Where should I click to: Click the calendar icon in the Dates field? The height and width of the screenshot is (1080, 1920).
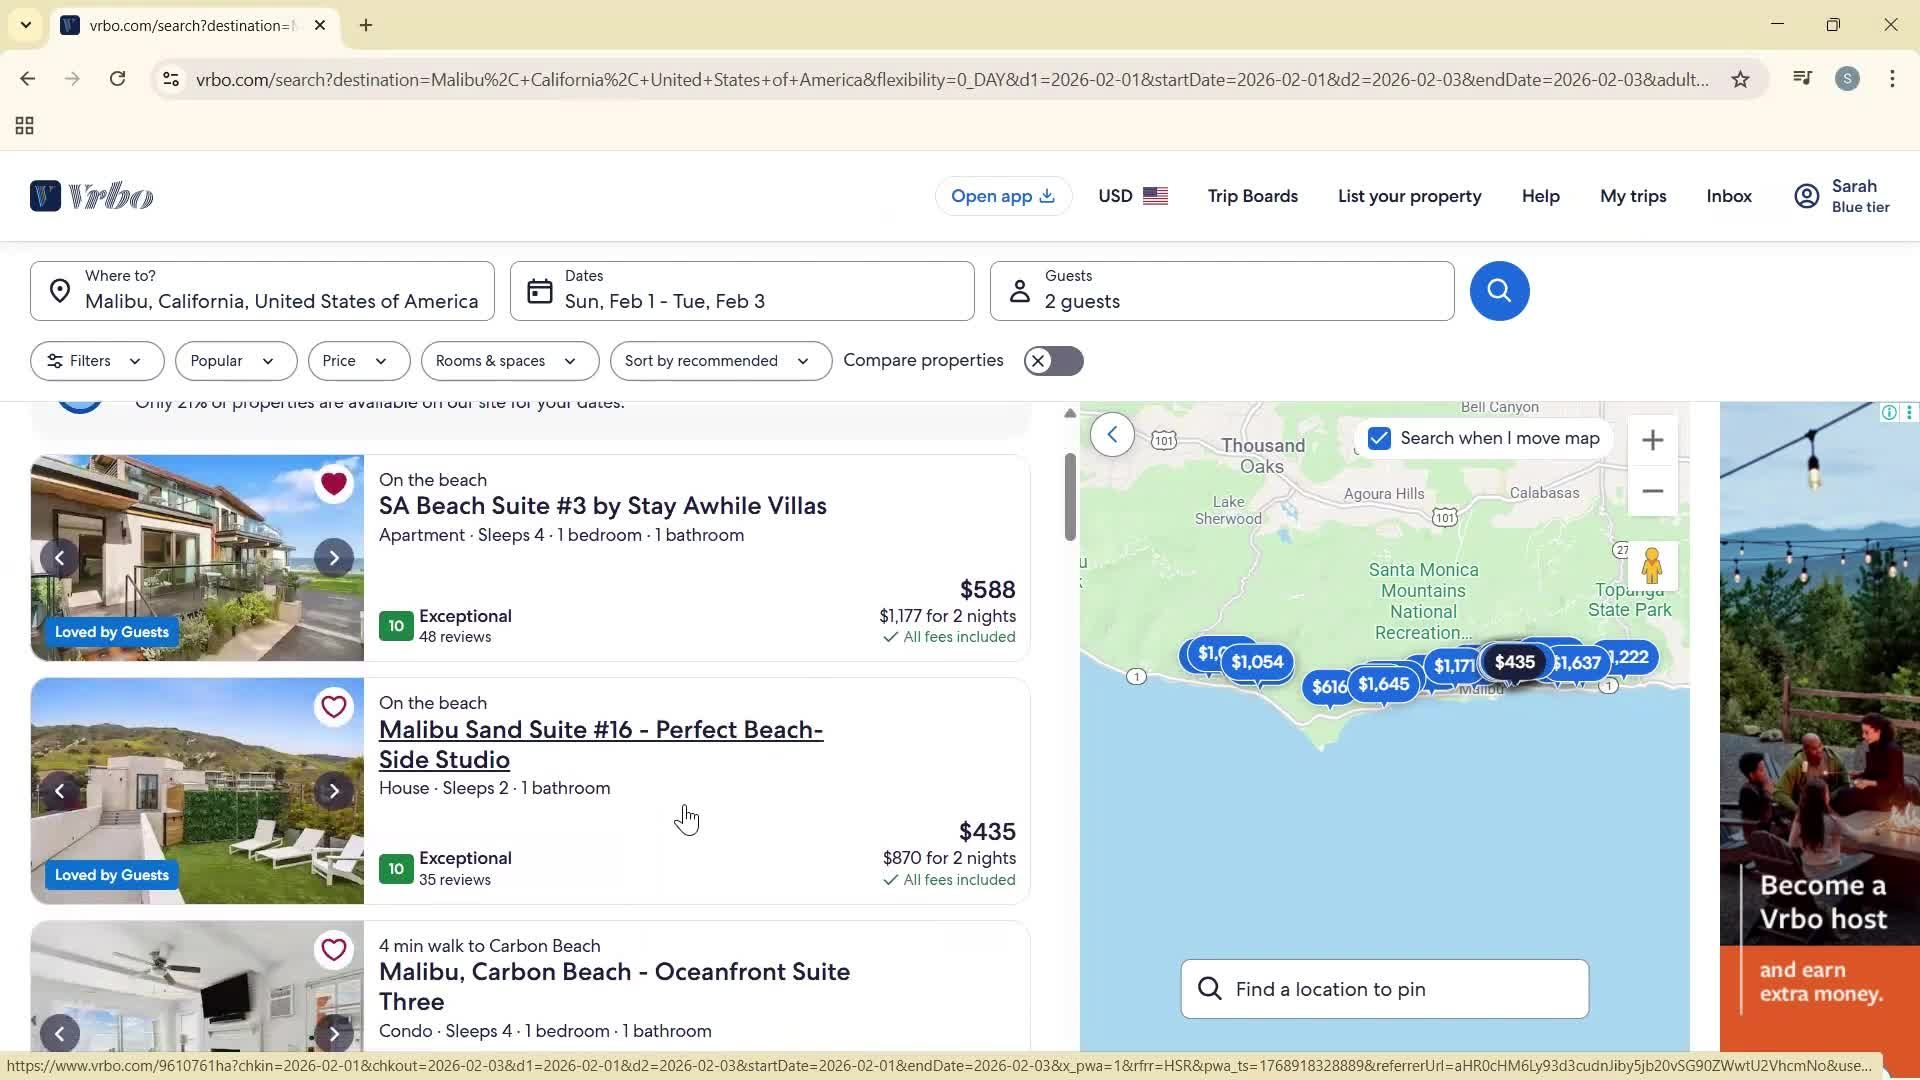point(538,291)
